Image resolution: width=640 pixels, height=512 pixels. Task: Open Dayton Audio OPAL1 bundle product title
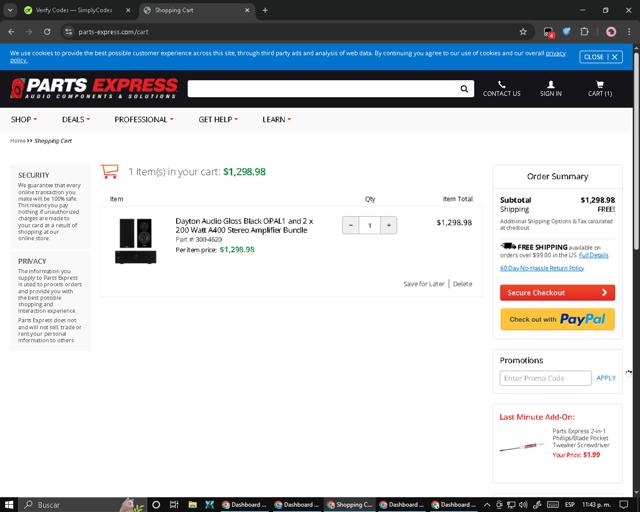coord(244,225)
